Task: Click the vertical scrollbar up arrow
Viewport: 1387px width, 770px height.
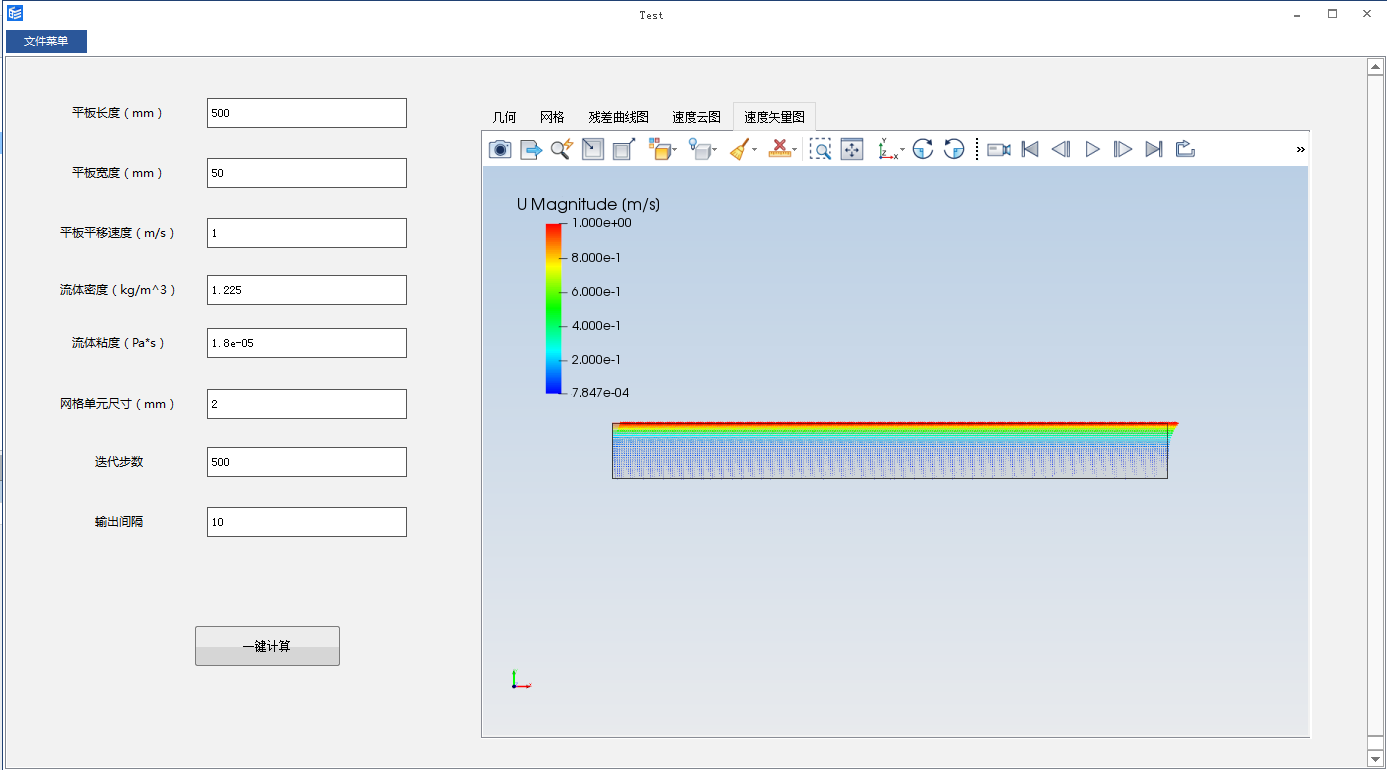Action: pos(1375,67)
